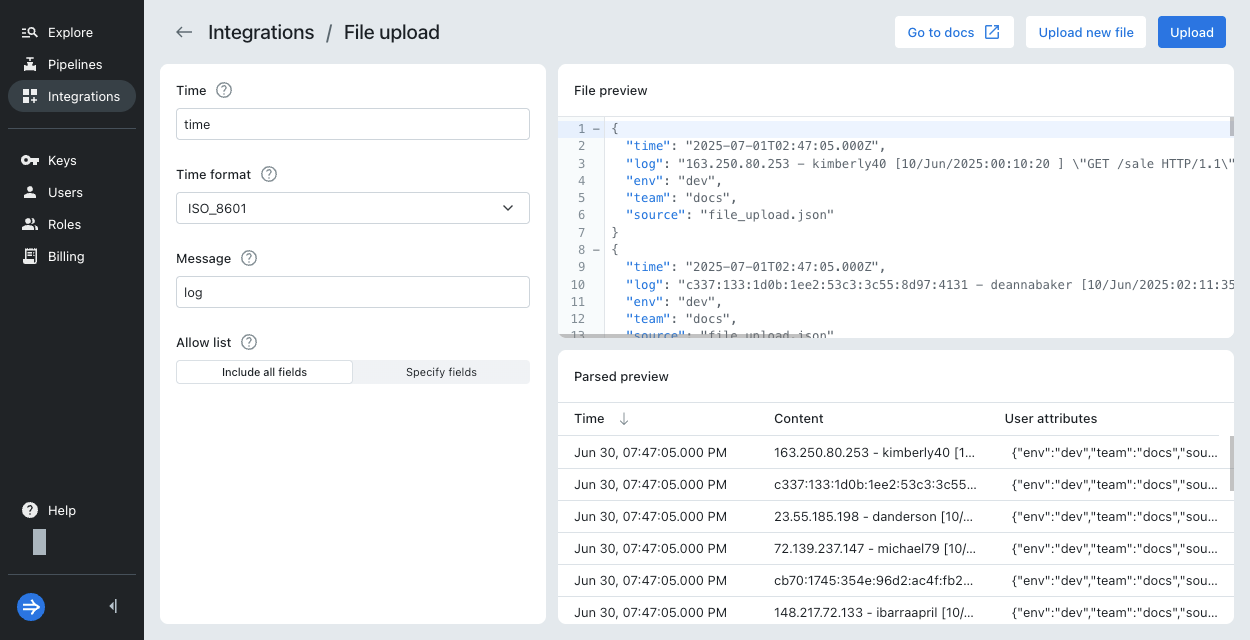The width and height of the screenshot is (1250, 640).
Task: Open the Roles sidebar item
Action: tap(72, 224)
